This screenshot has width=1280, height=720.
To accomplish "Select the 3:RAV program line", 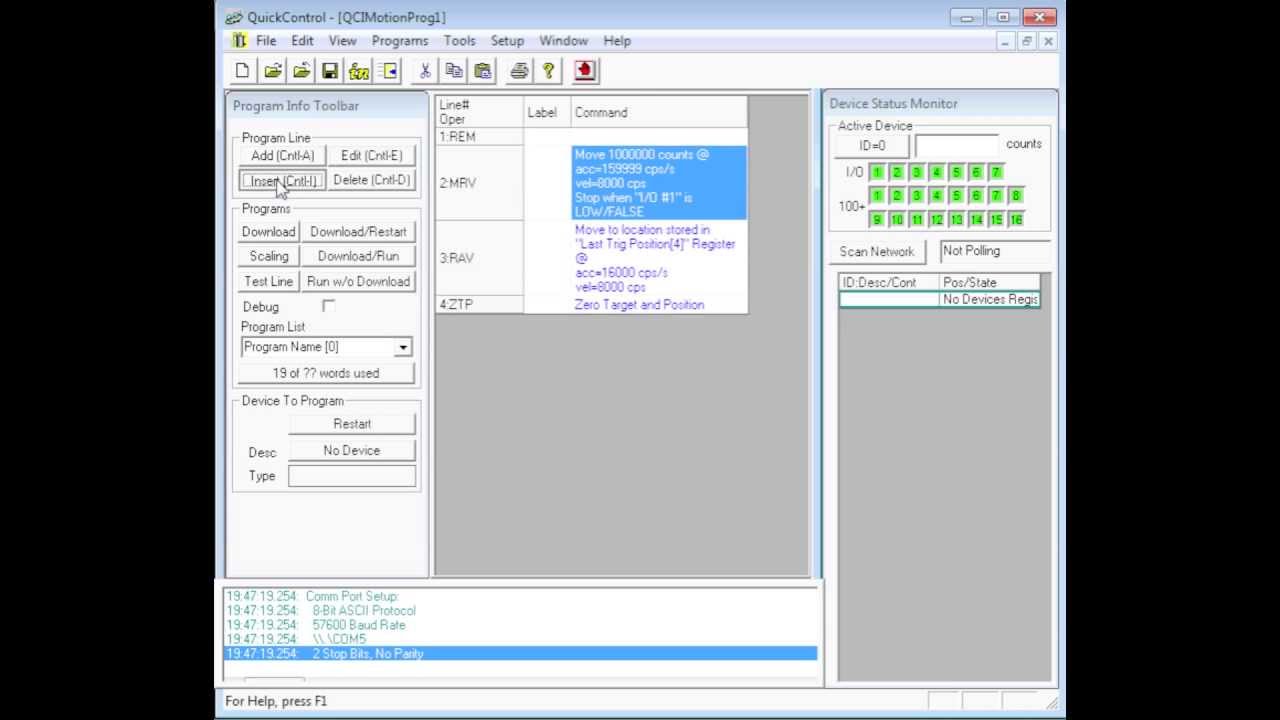I will [x=591, y=258].
